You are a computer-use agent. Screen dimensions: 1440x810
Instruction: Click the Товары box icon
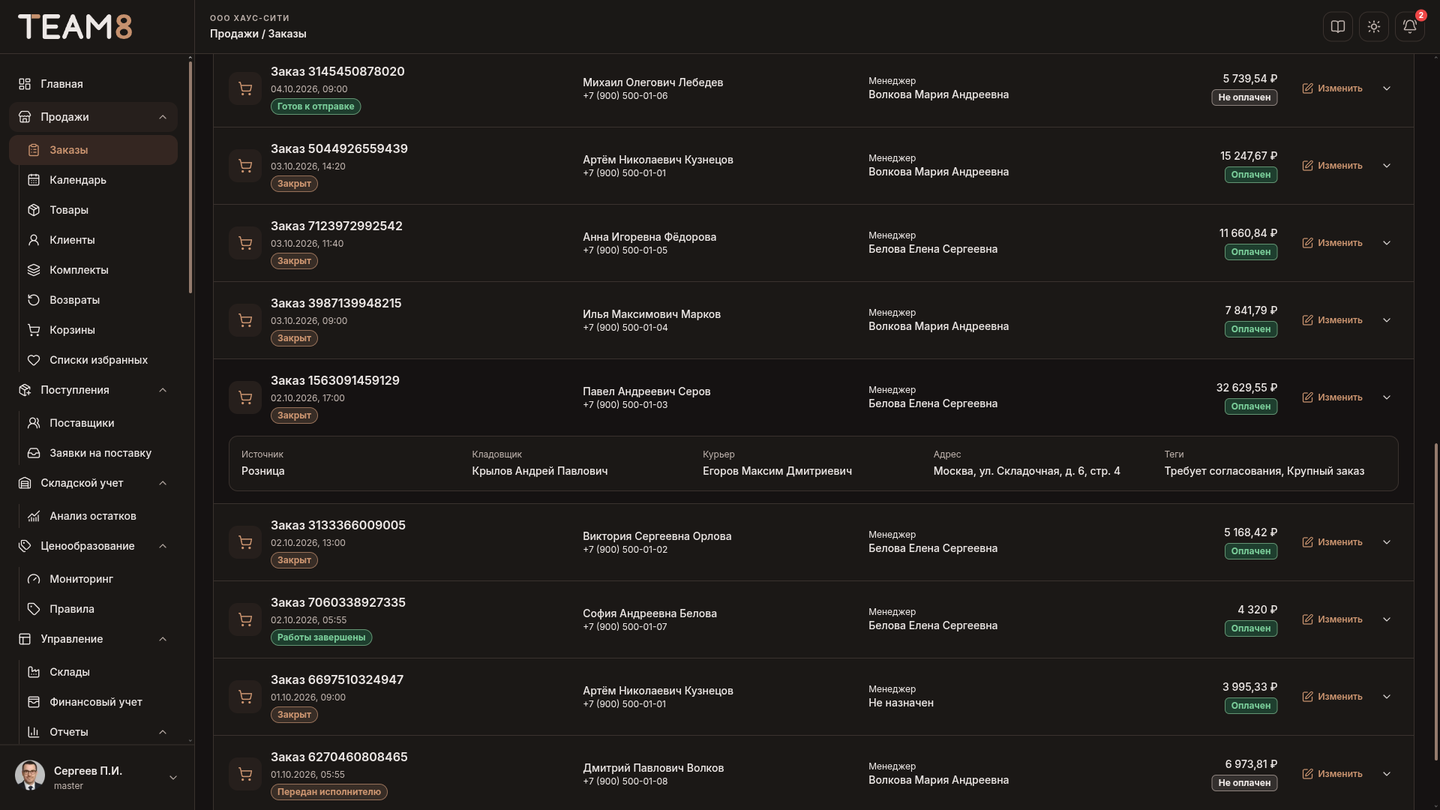pyautogui.click(x=34, y=210)
